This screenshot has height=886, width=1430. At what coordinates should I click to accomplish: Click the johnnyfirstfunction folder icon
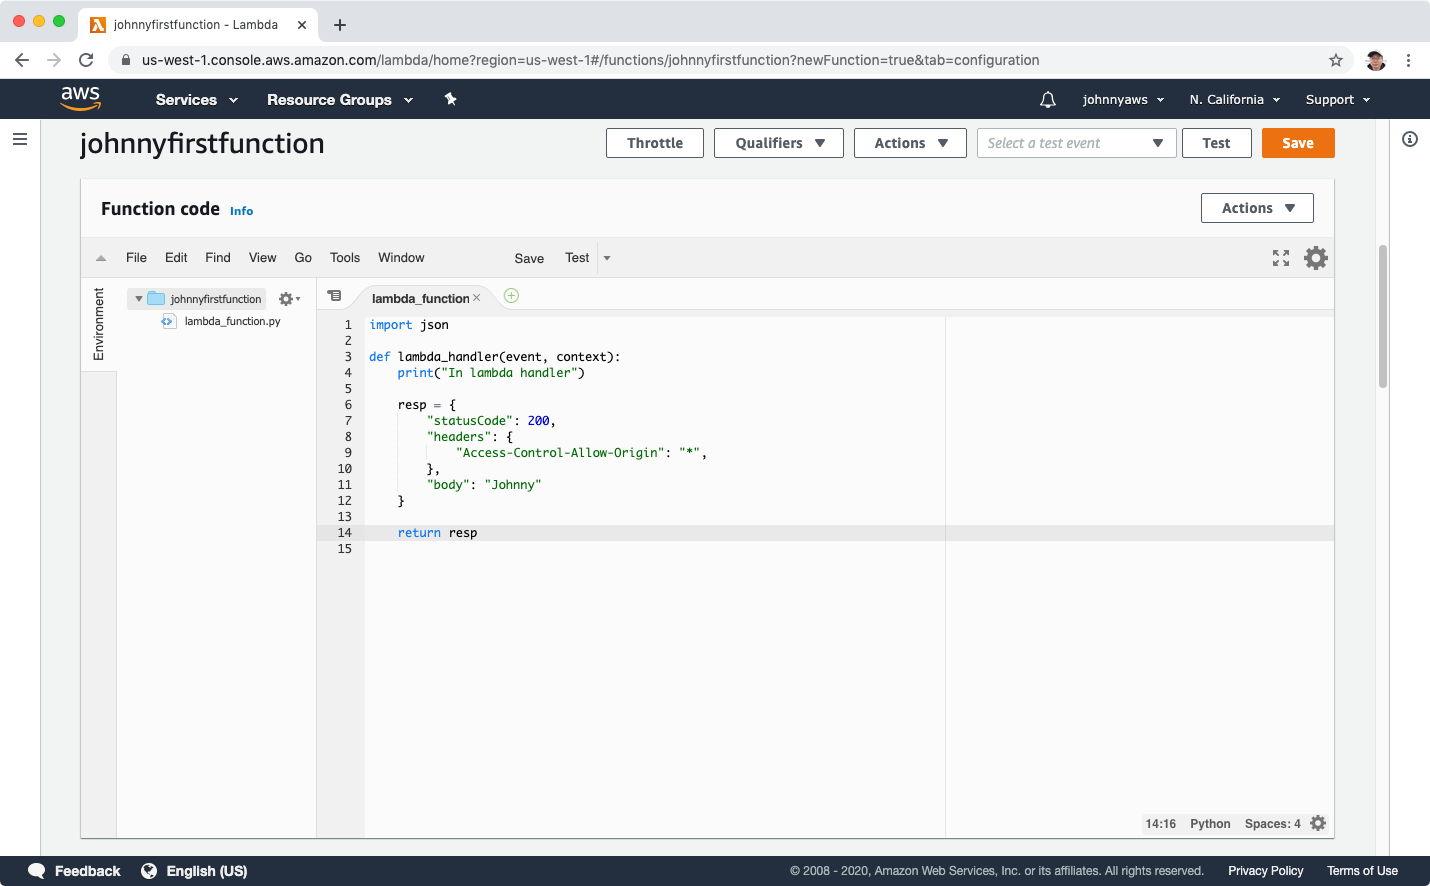(156, 298)
